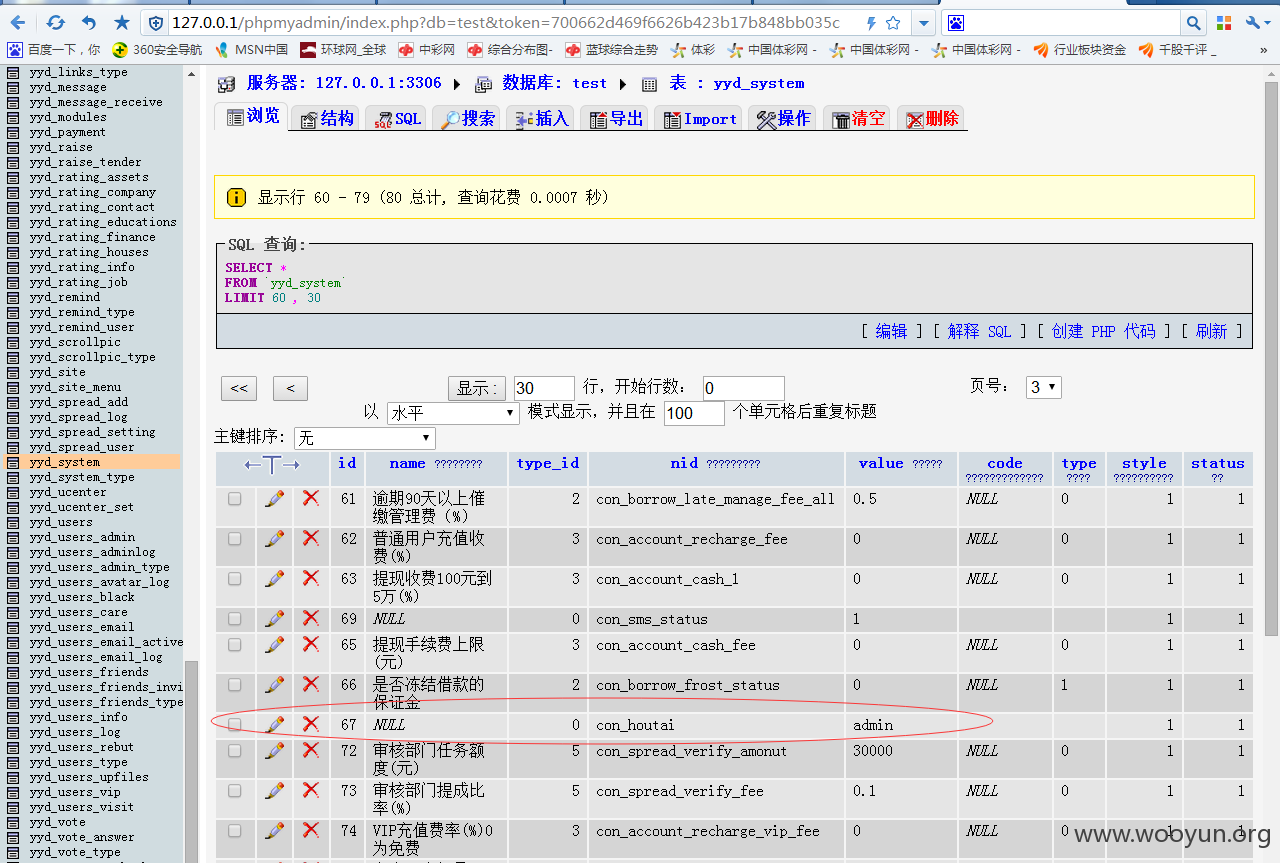Click edit pencil for con_sms_status row
The image size is (1280, 863).
tap(274, 618)
